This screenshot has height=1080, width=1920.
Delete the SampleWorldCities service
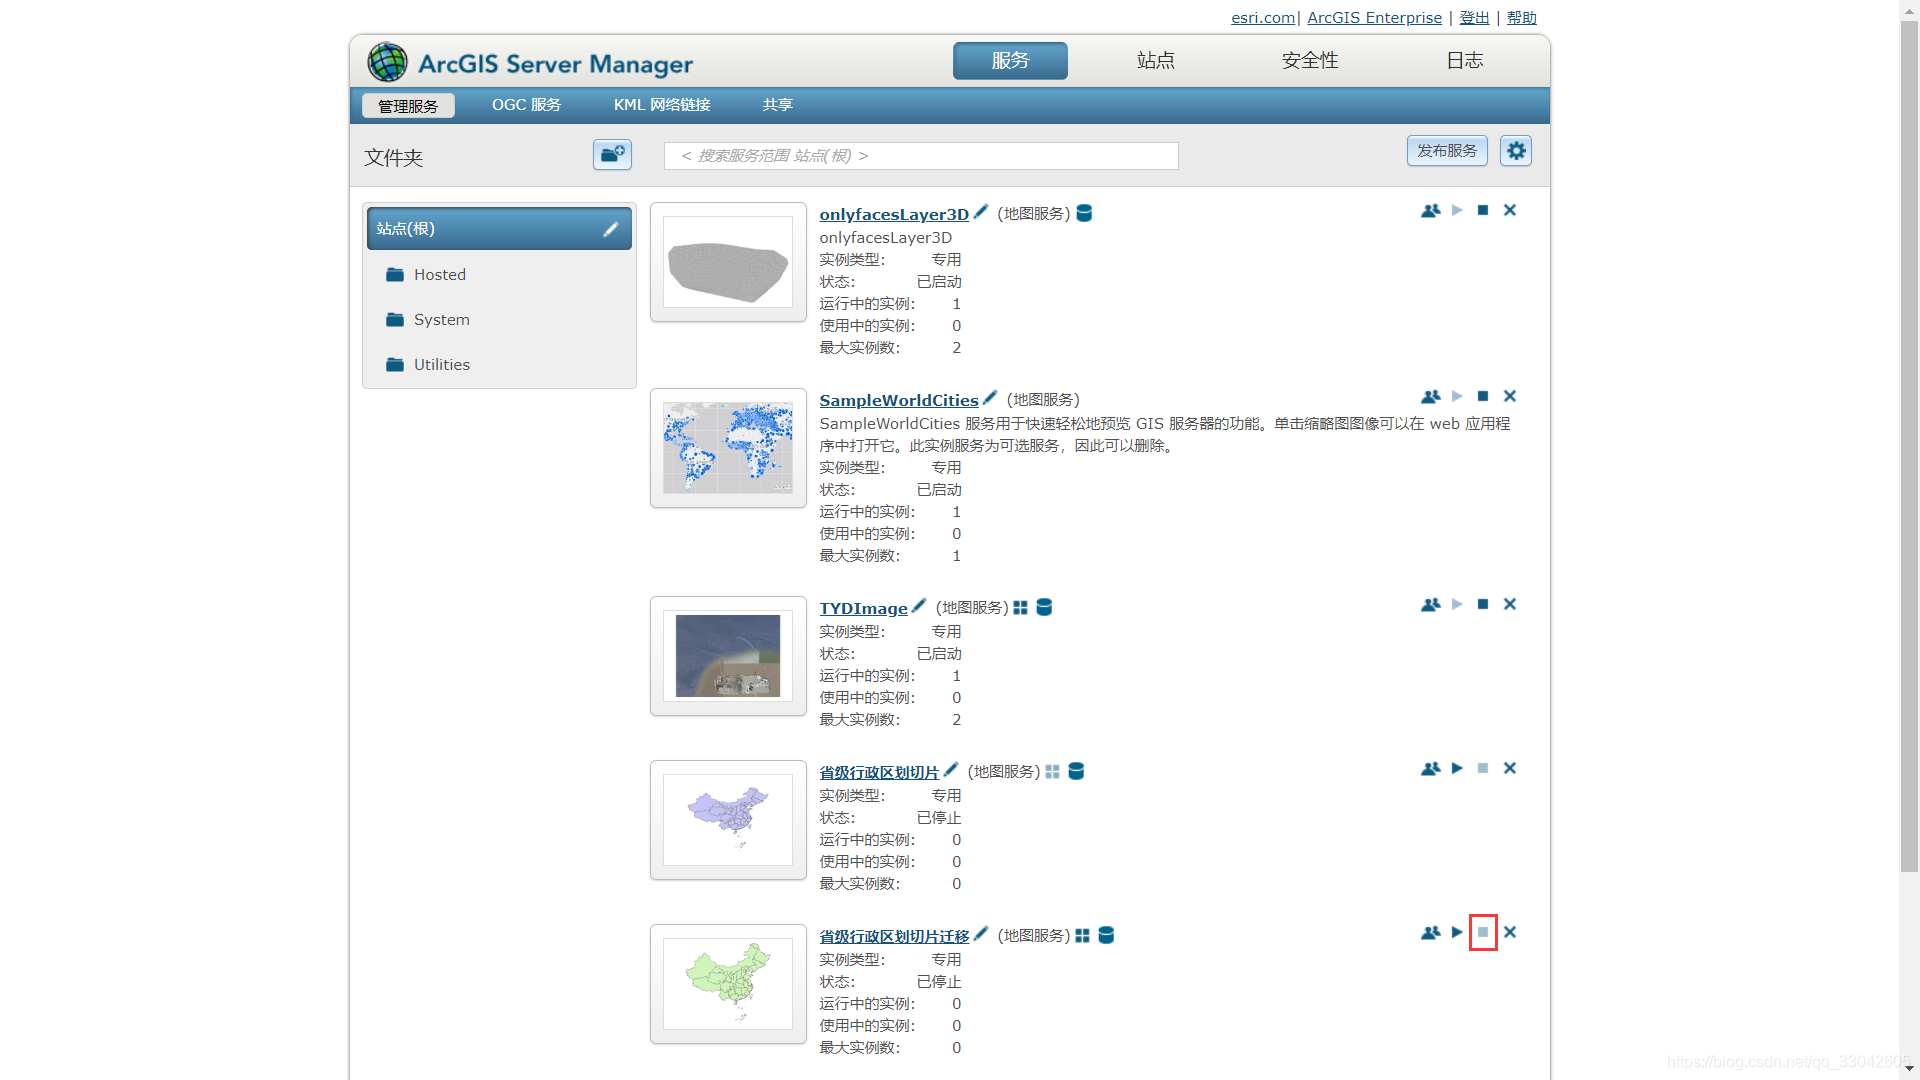click(x=1510, y=396)
